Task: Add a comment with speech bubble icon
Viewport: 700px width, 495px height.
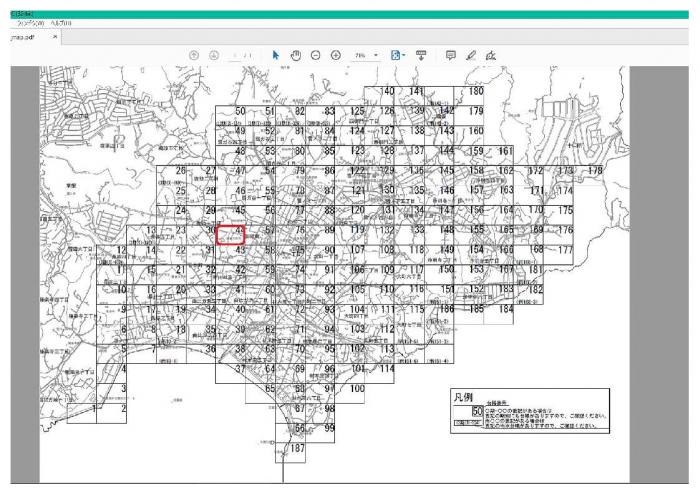Action: click(x=450, y=55)
